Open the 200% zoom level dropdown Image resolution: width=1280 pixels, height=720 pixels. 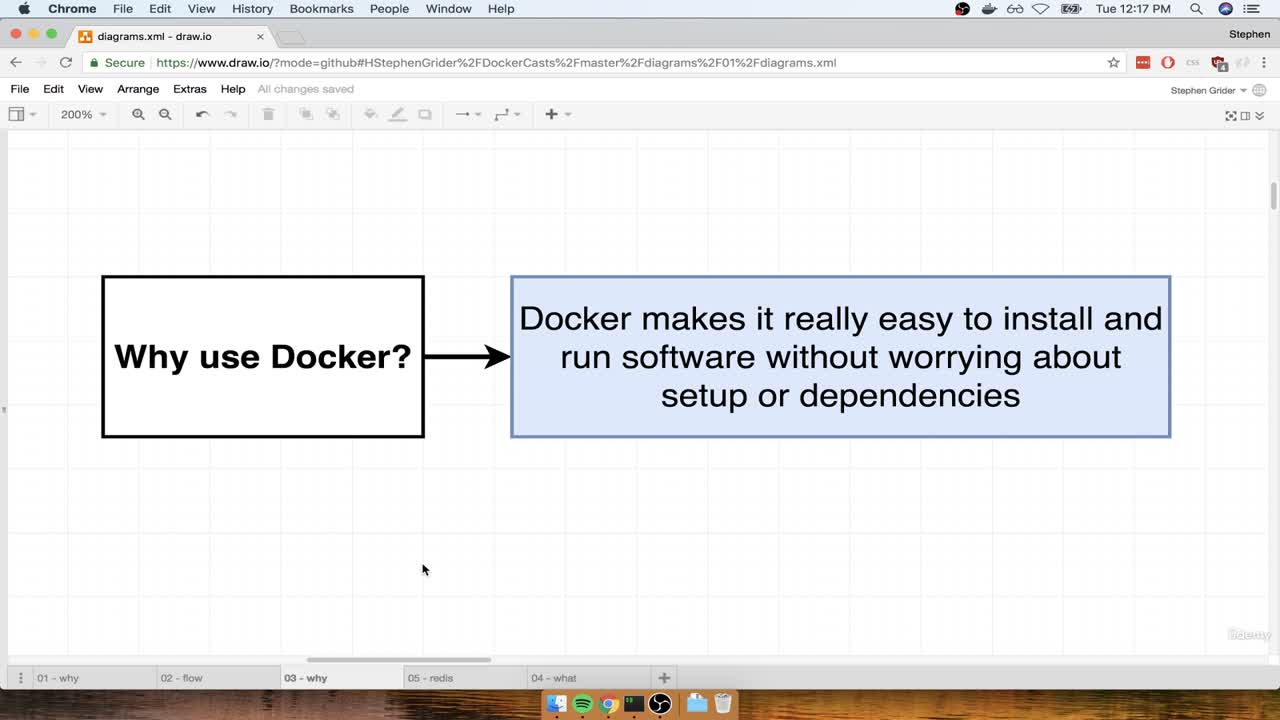pyautogui.click(x=83, y=114)
